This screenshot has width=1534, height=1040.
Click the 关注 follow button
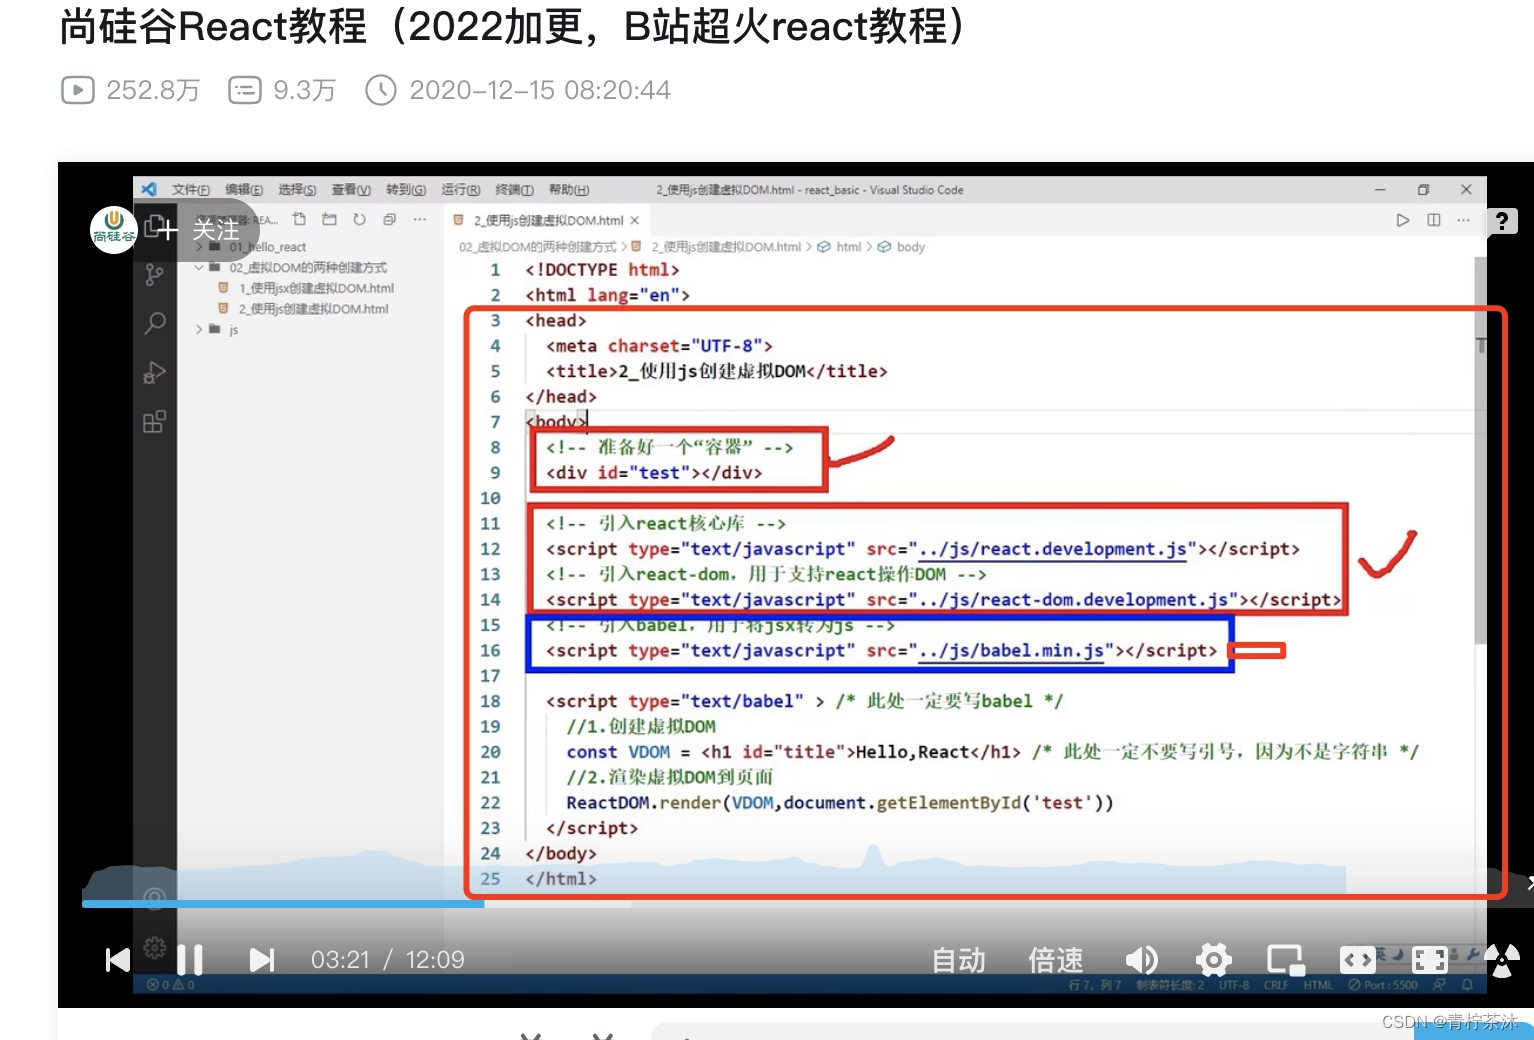click(216, 231)
